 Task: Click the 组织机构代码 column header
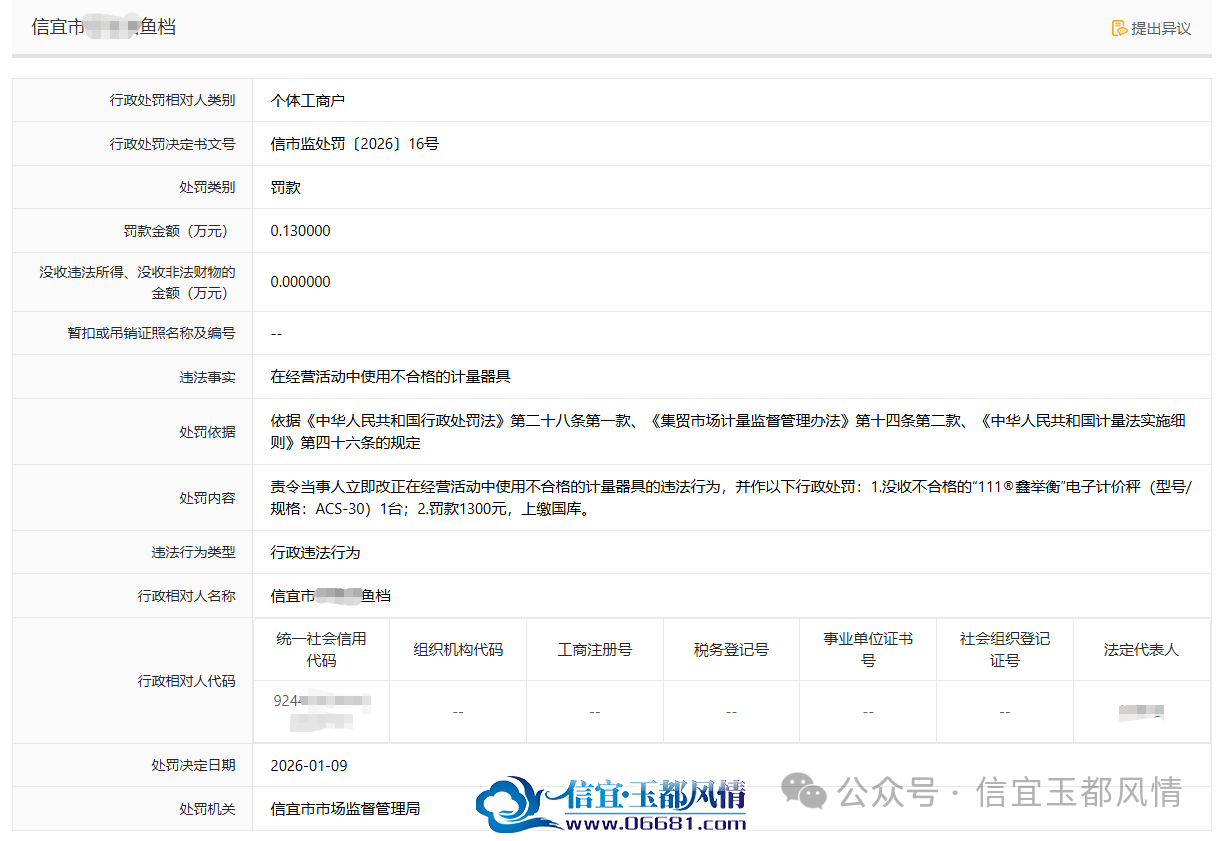(x=458, y=649)
